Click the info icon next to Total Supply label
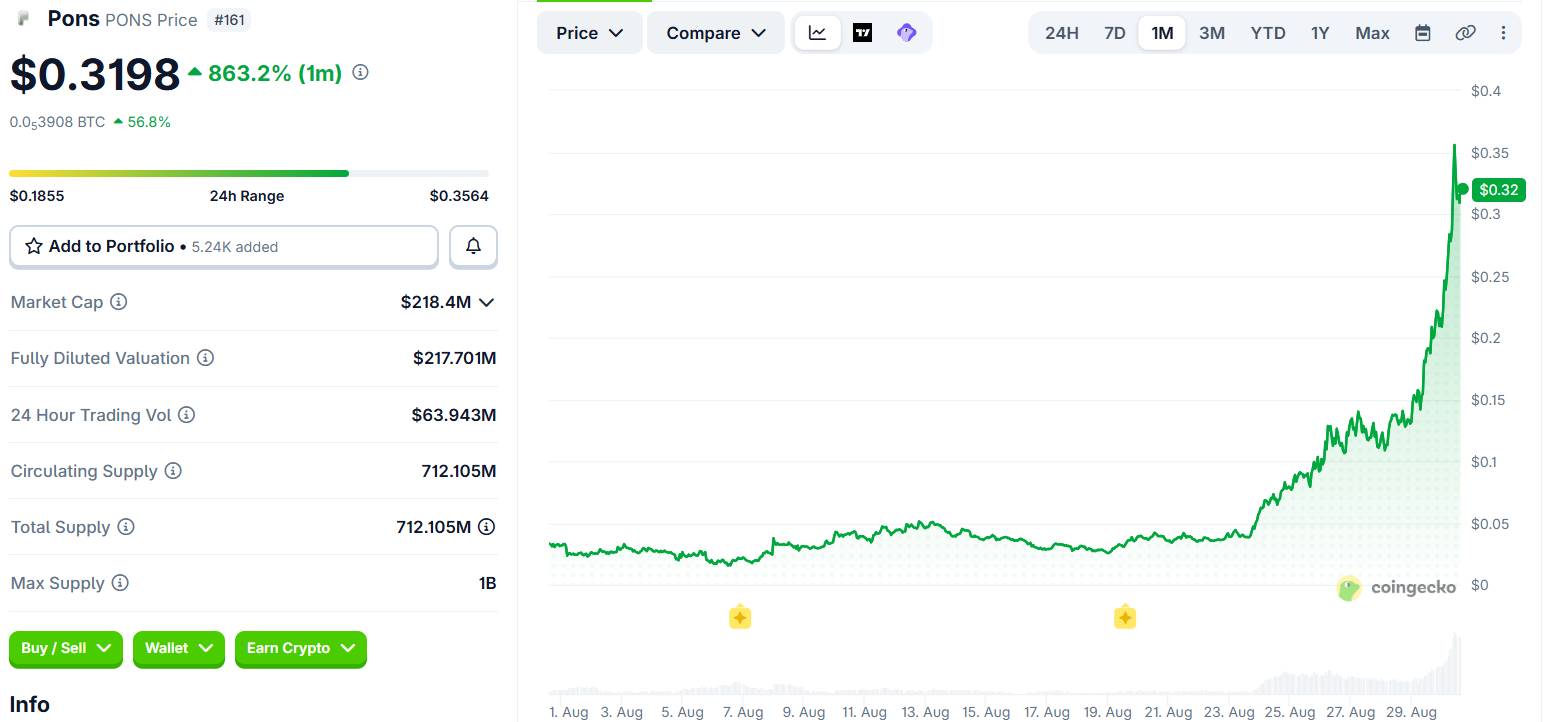 (126, 527)
